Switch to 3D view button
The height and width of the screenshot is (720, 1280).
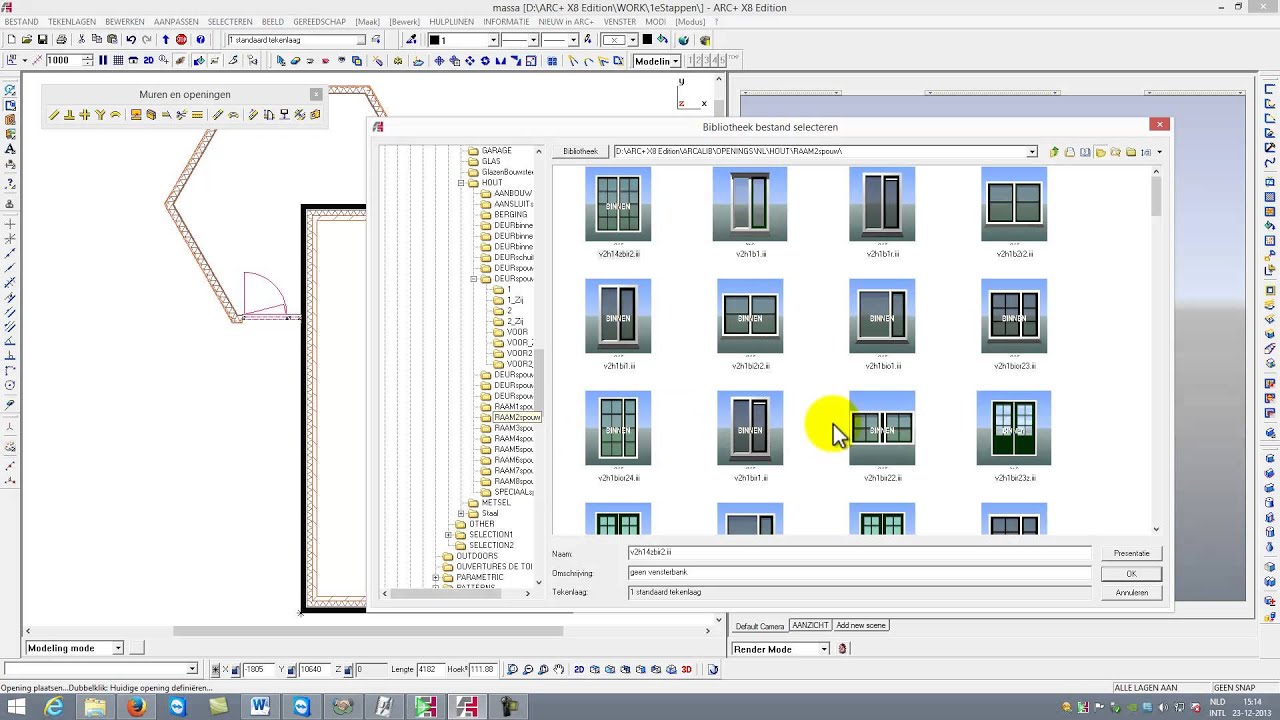[686, 669]
